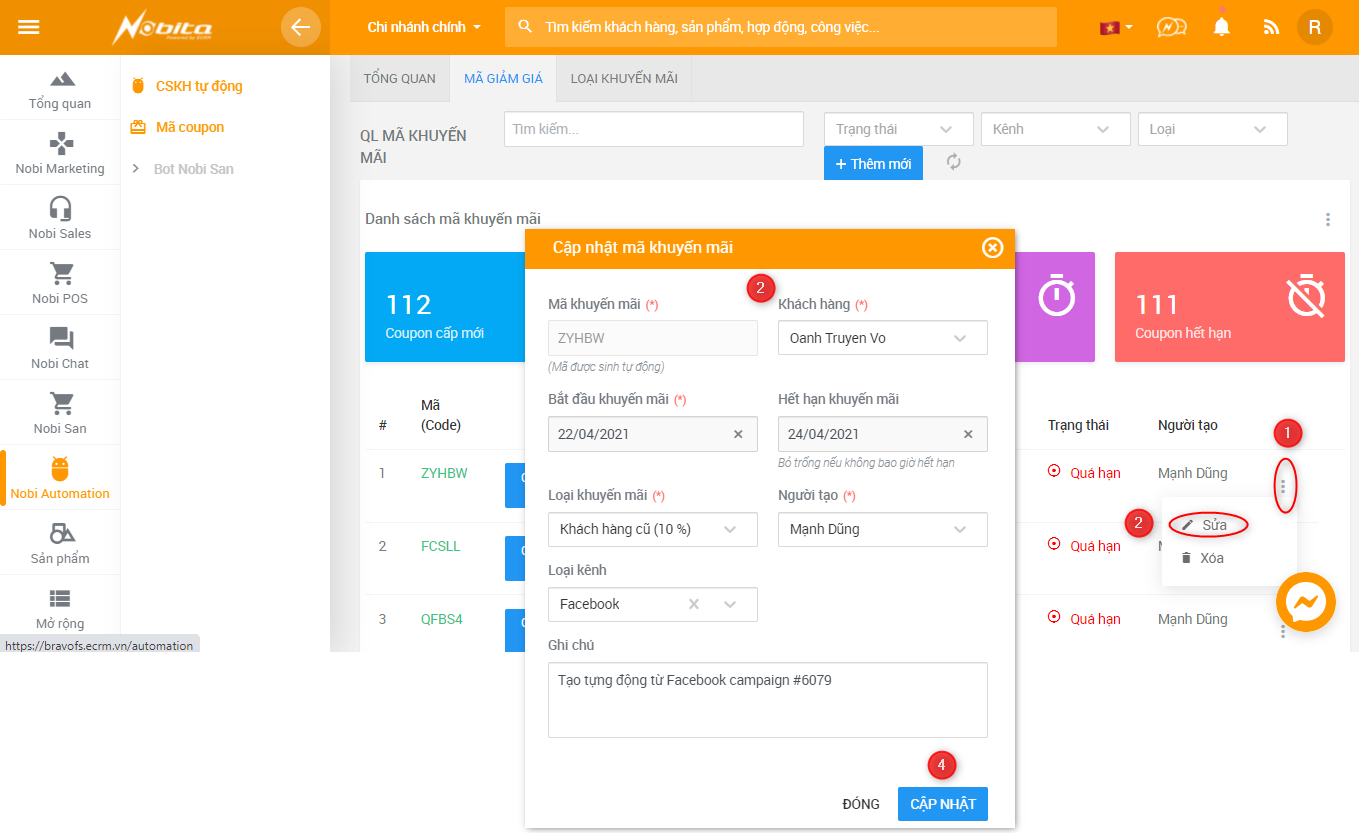Image resolution: width=1359 pixels, height=833 pixels.
Task: Open the hamburger menu icon
Action: (x=29, y=27)
